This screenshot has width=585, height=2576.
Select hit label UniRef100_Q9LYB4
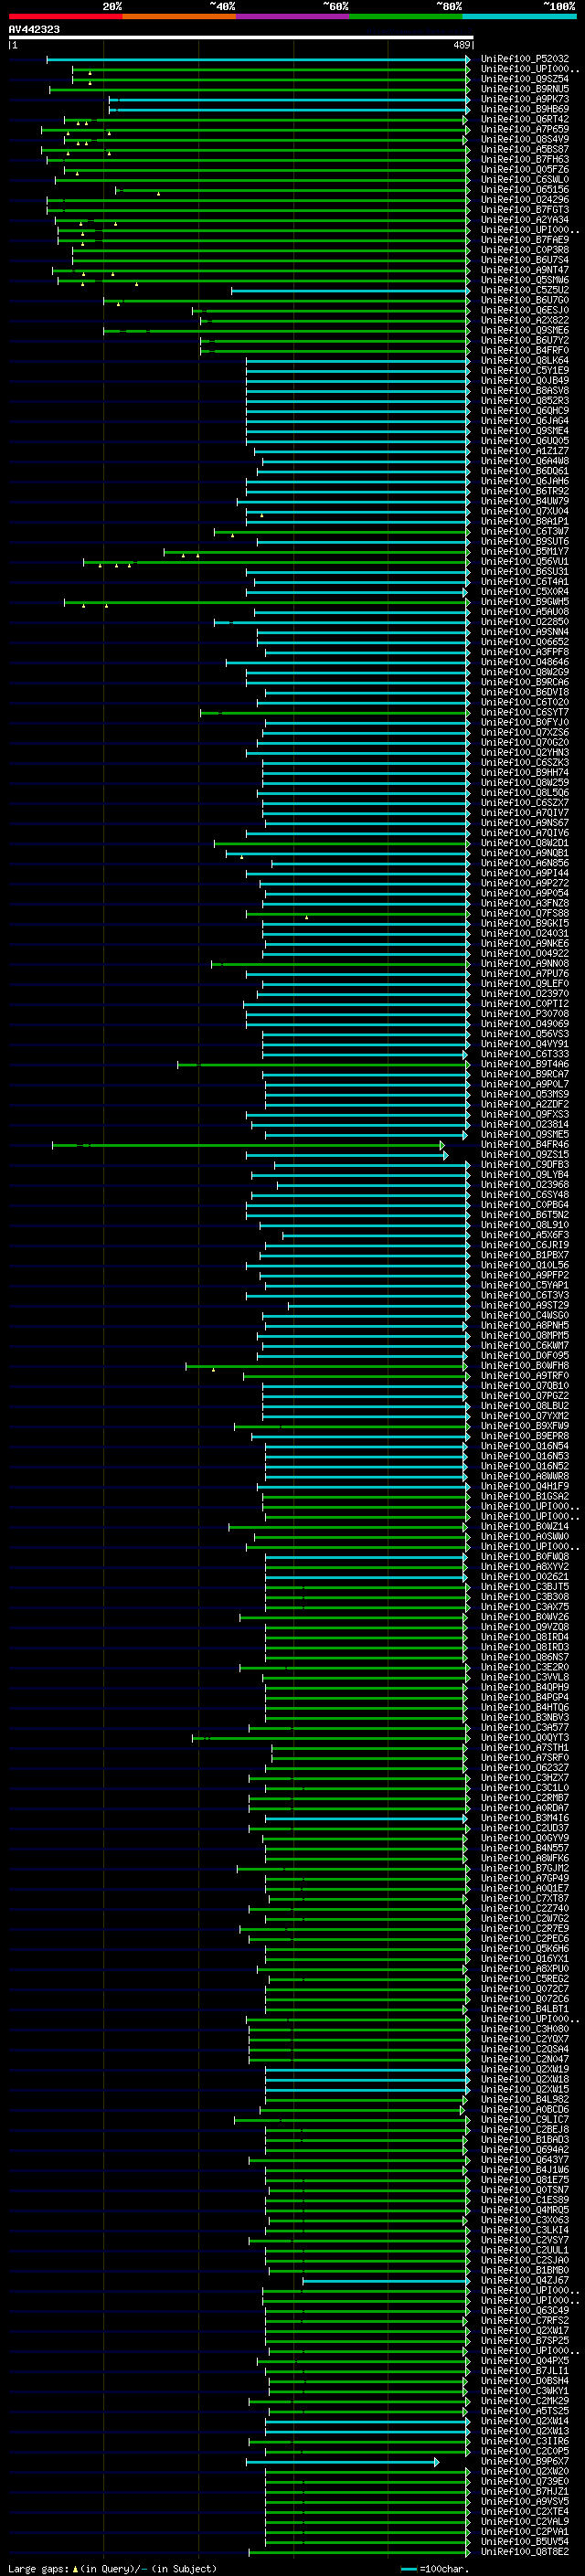[525, 1175]
